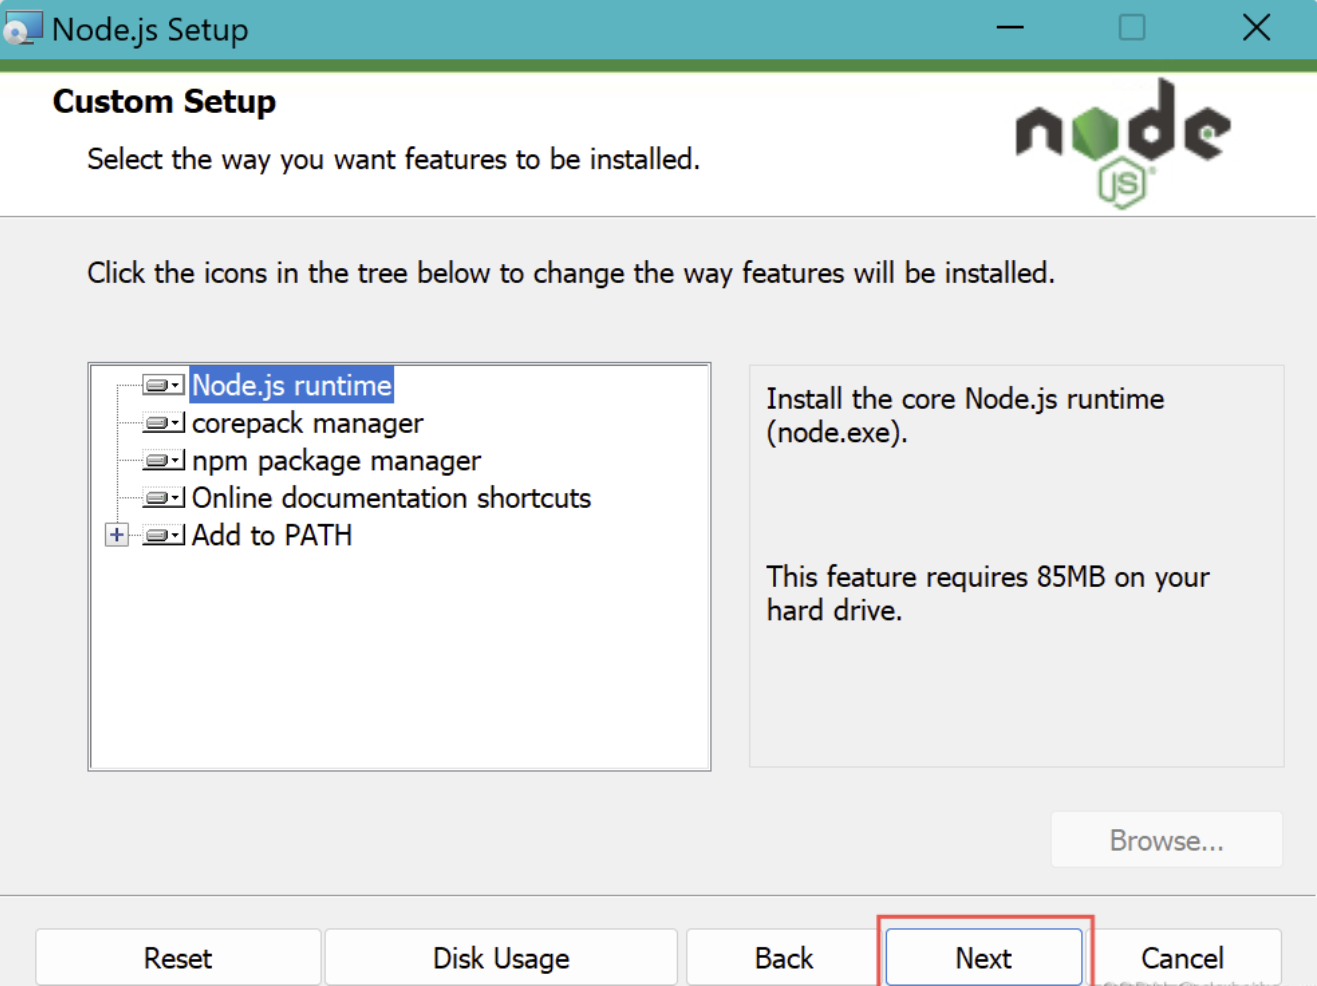This screenshot has width=1317, height=986.
Task: Go Back to the previous setup step
Action: [x=784, y=958]
